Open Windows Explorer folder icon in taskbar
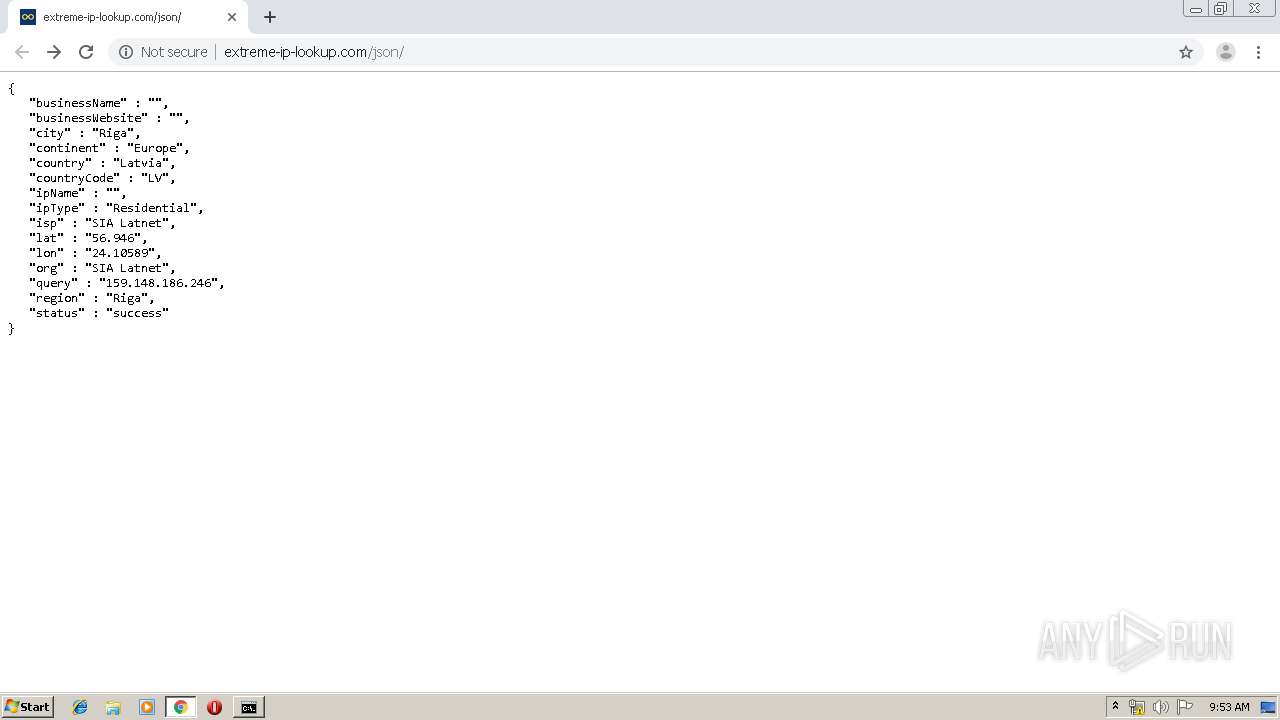 113,707
